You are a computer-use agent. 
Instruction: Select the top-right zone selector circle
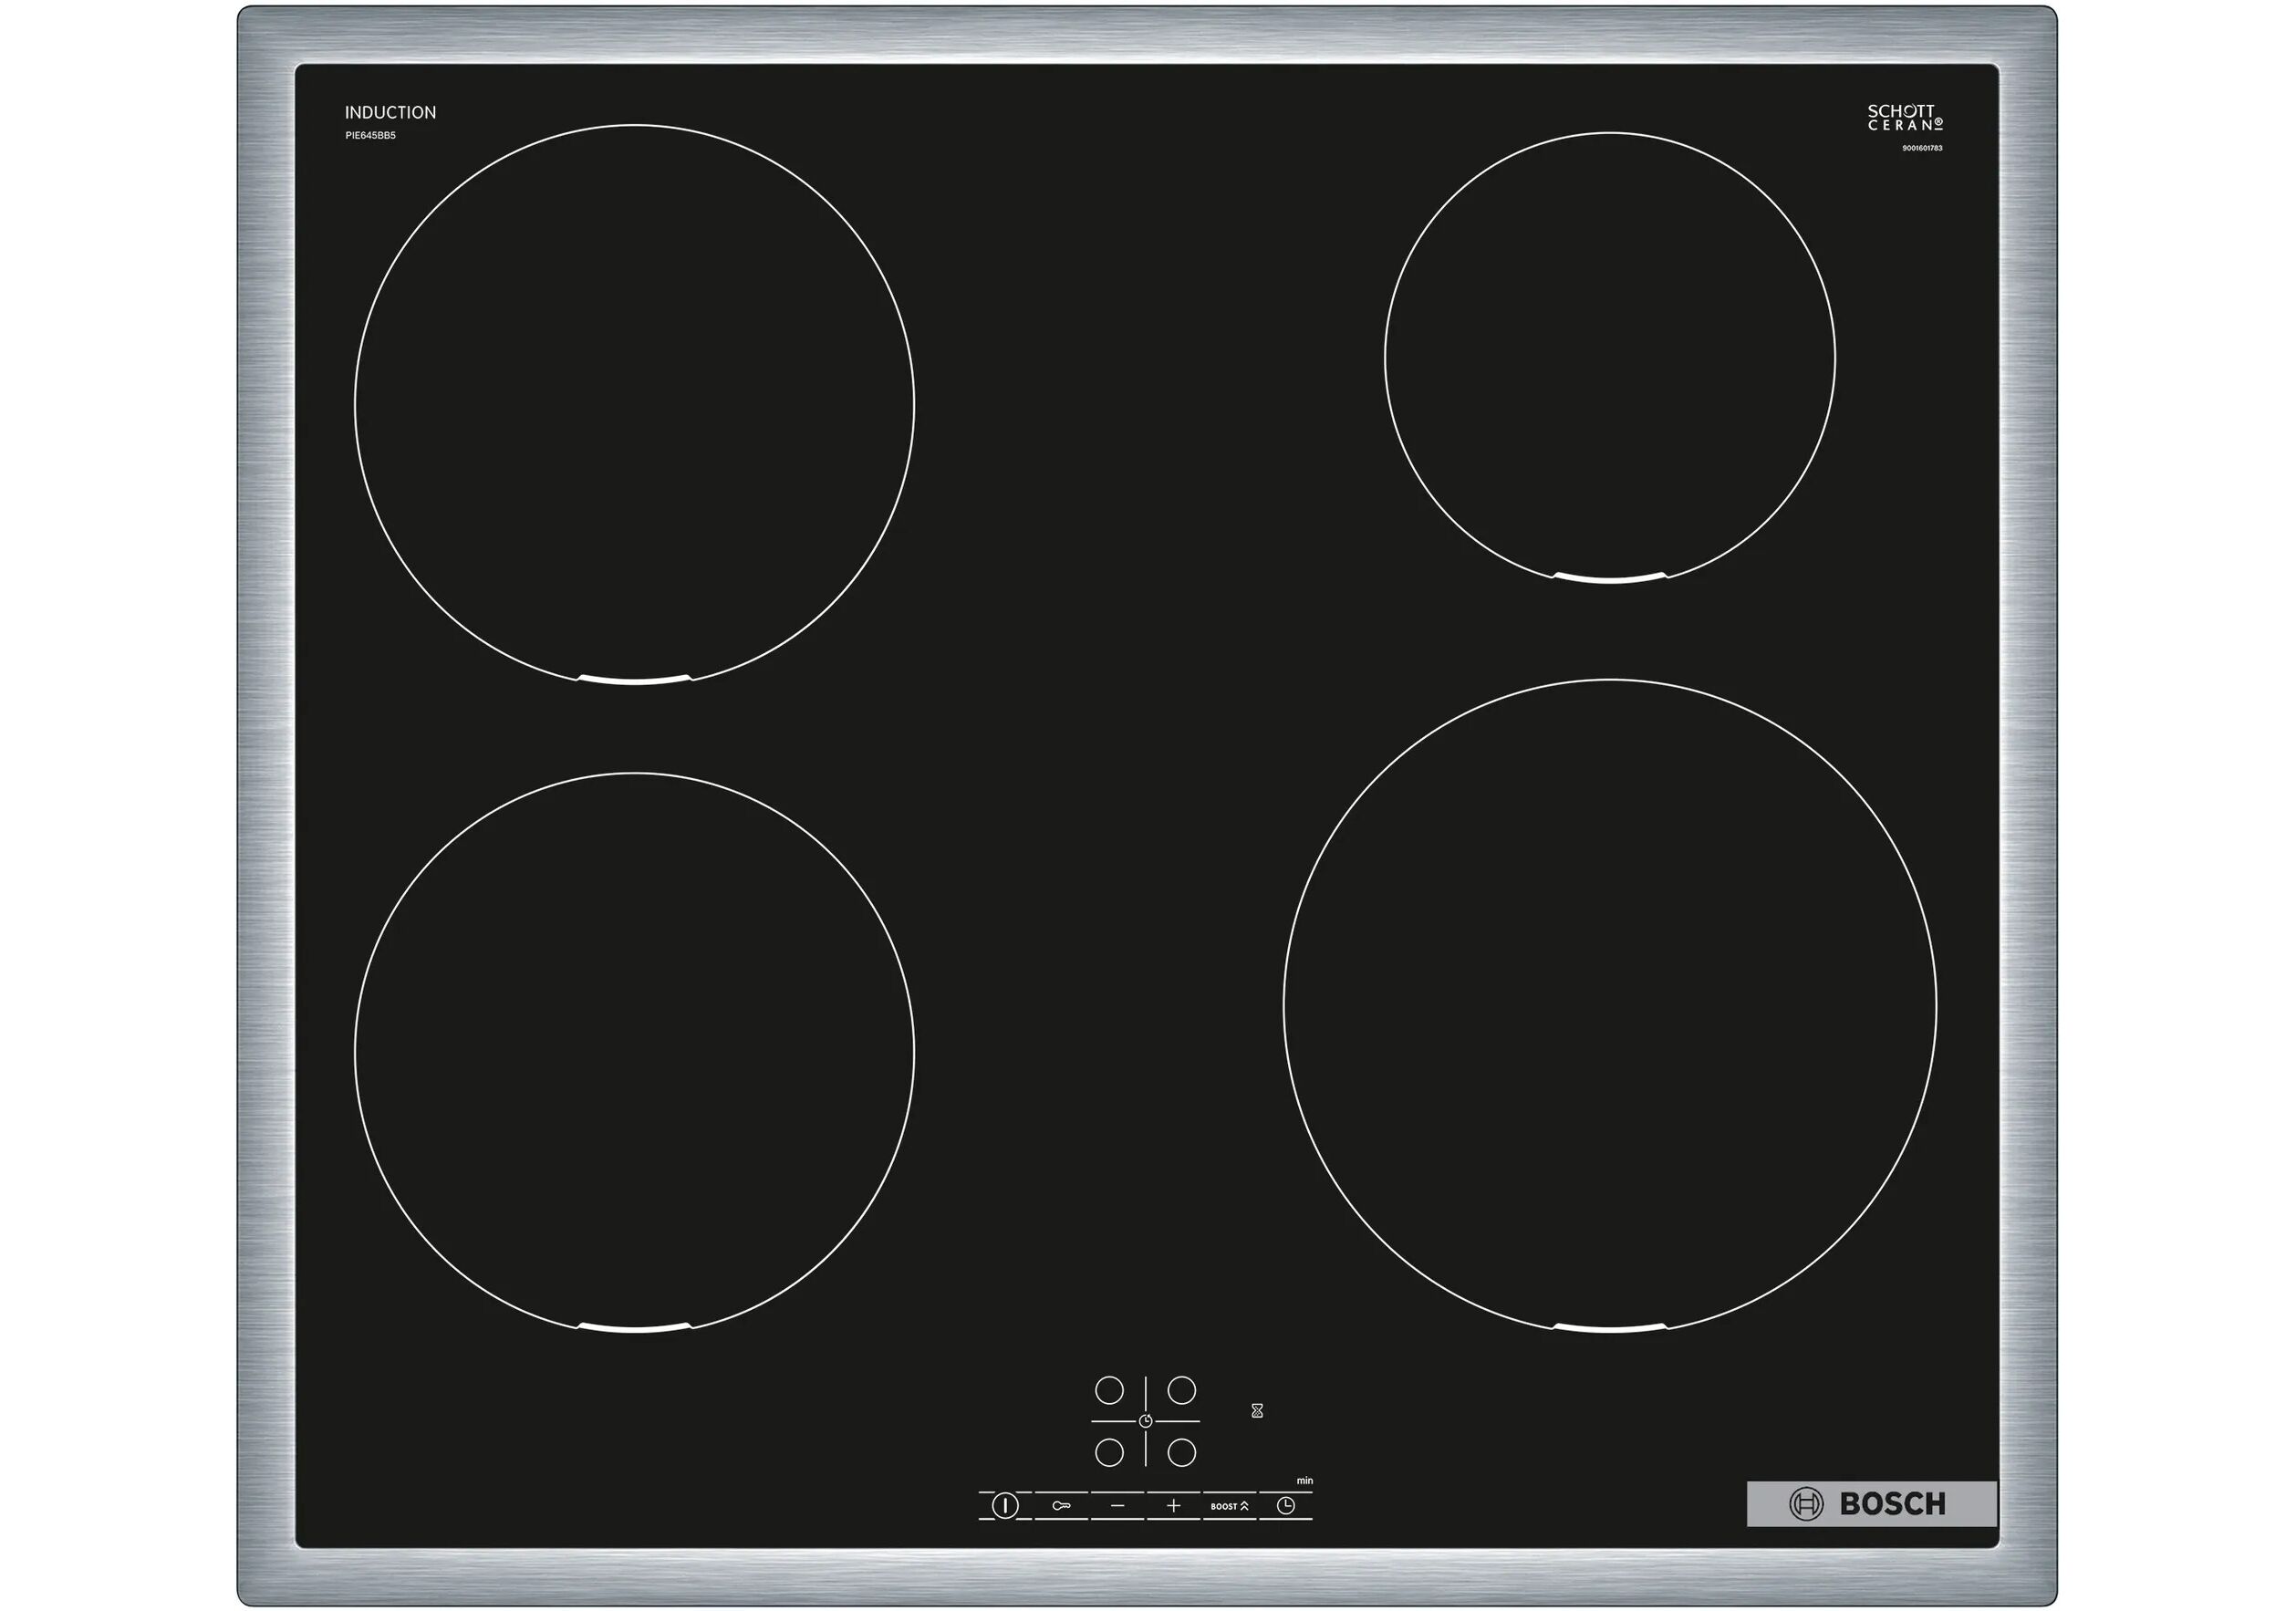pyautogui.click(x=1182, y=1390)
